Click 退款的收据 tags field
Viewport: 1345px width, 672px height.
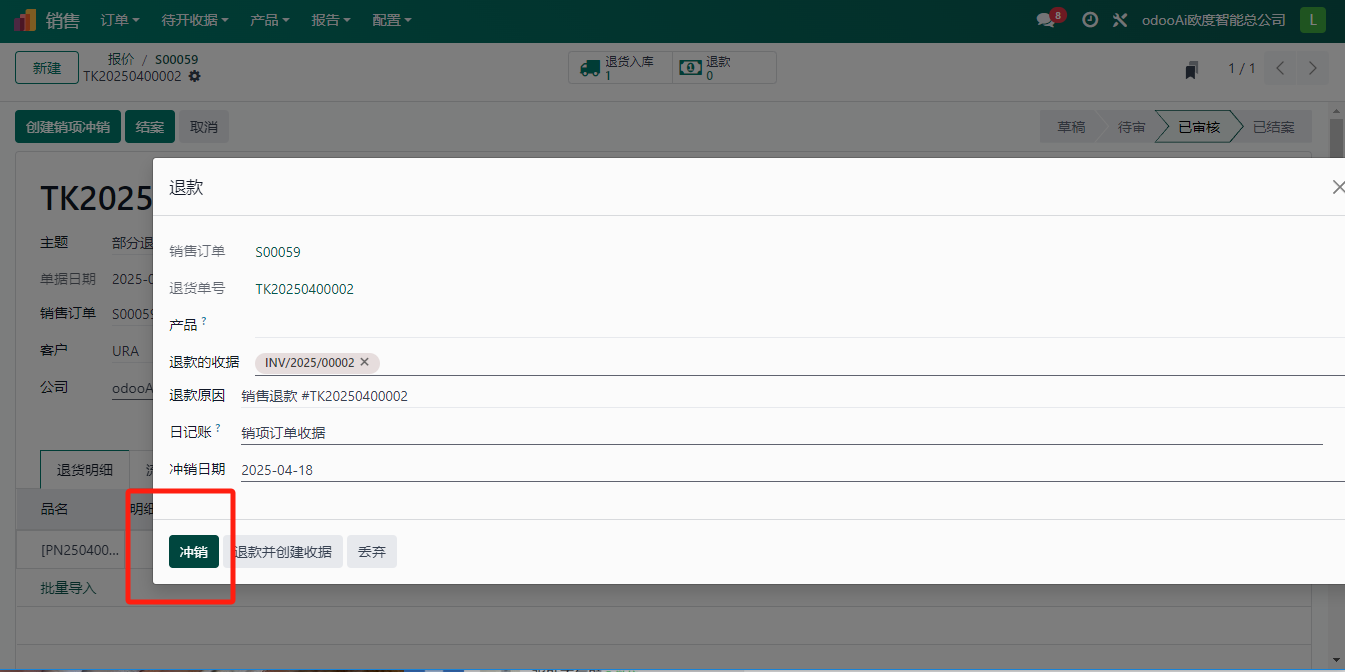(x=800, y=362)
